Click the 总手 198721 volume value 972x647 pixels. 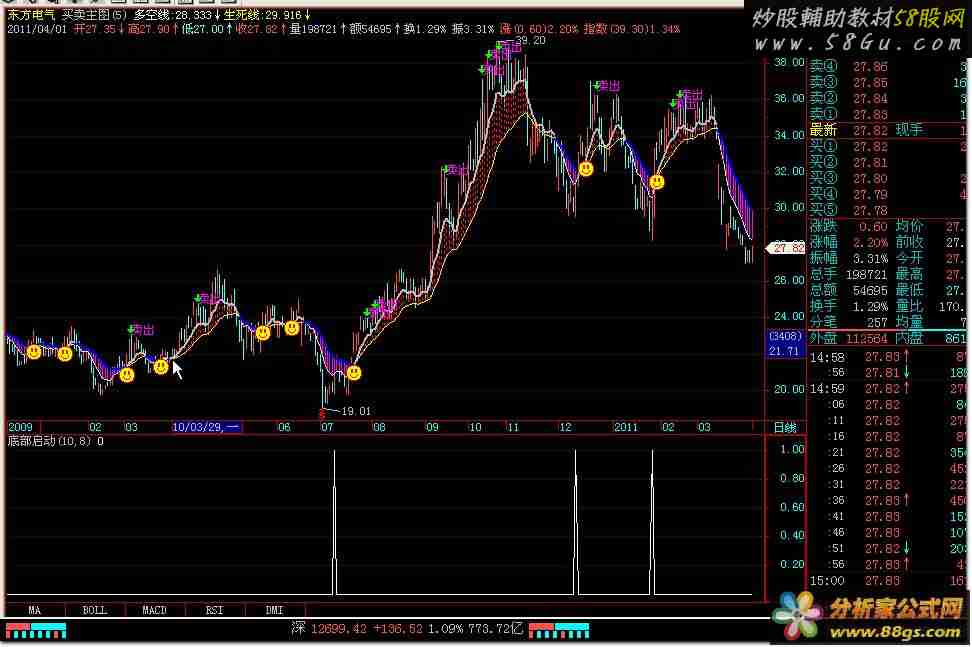[867, 275]
